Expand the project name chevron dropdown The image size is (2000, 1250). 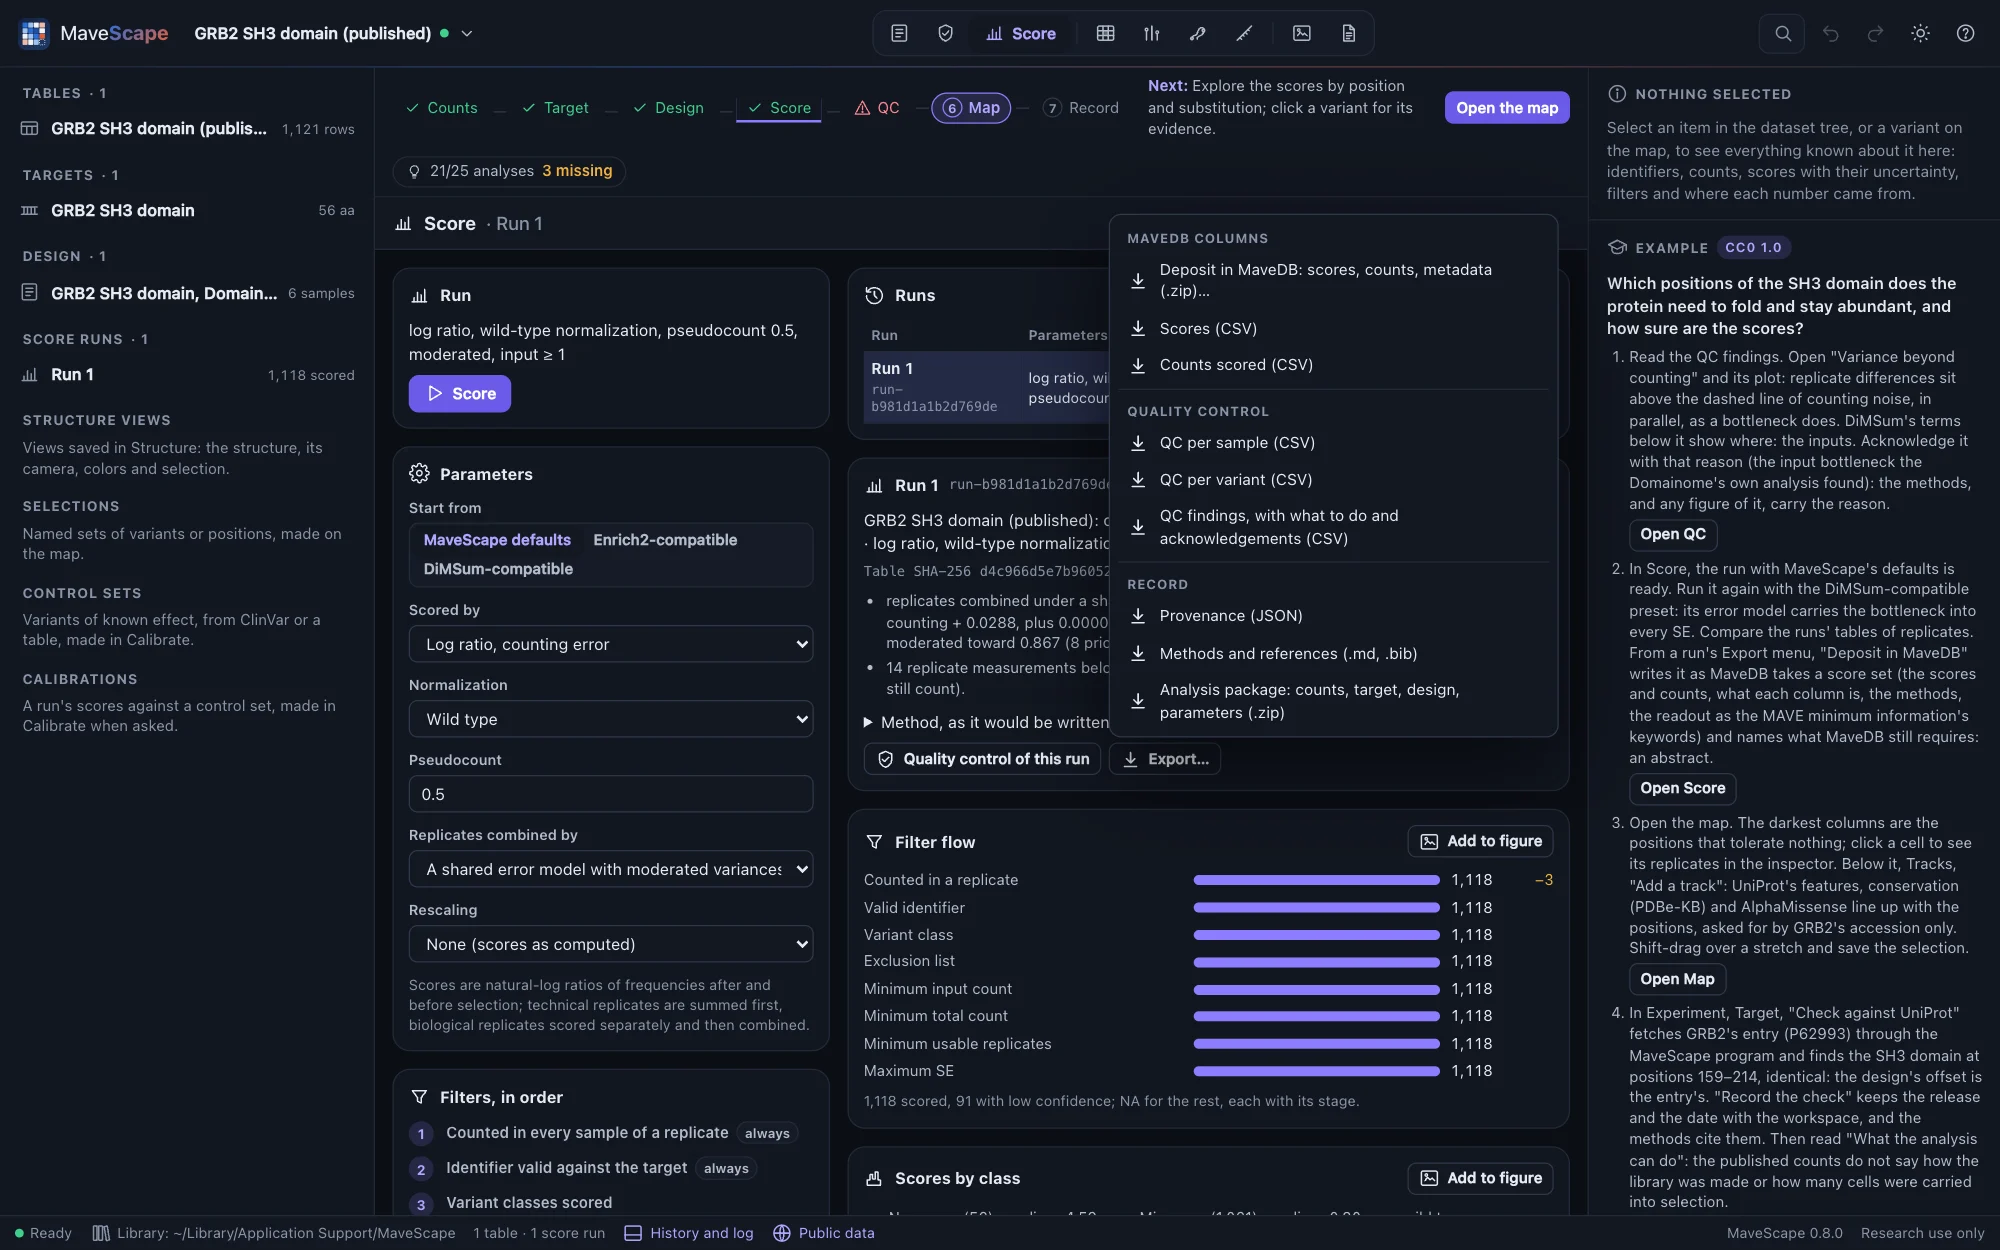tap(466, 33)
